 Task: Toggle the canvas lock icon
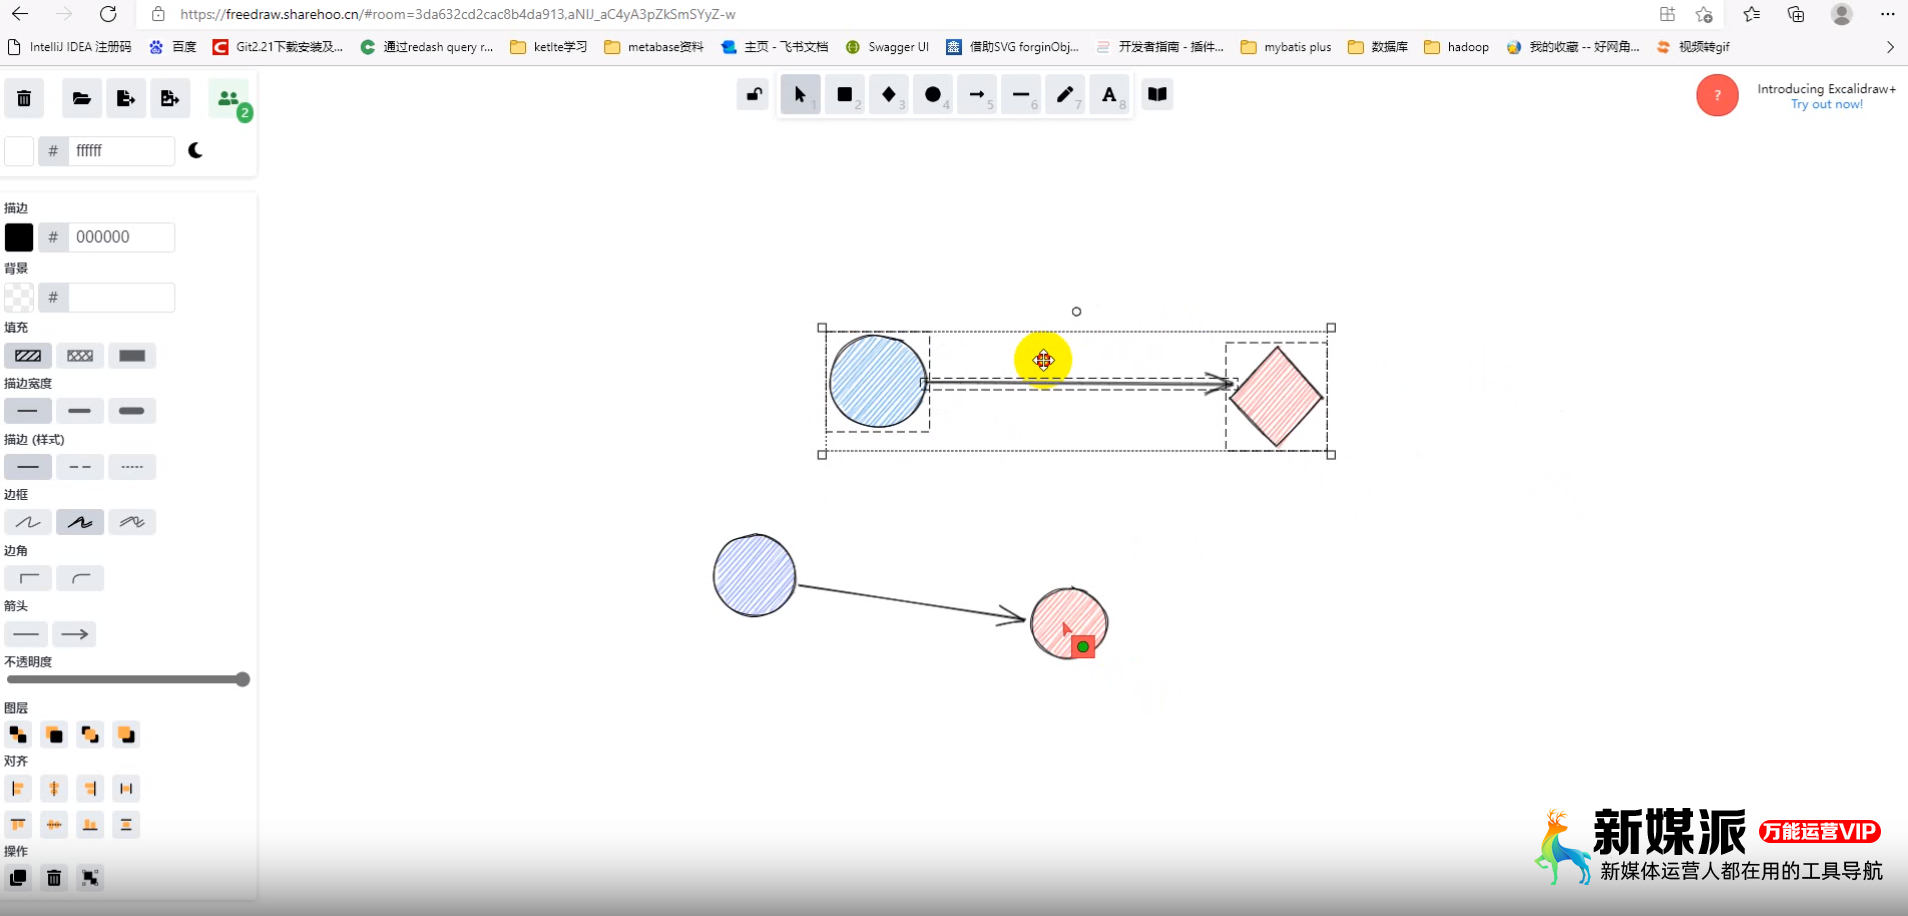[x=753, y=94]
